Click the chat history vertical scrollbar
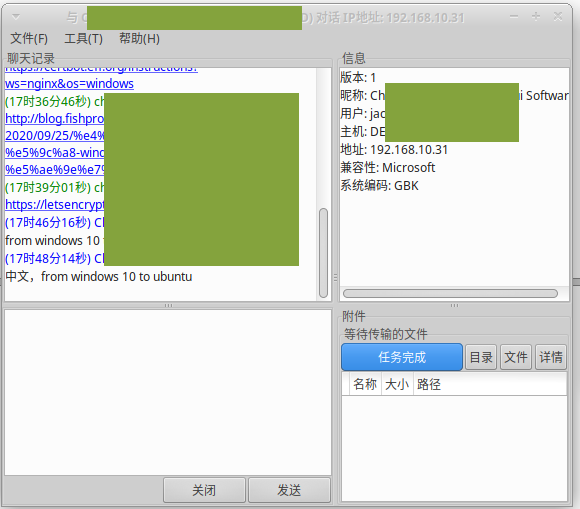Viewport: 580px width, 509px height. point(323,253)
